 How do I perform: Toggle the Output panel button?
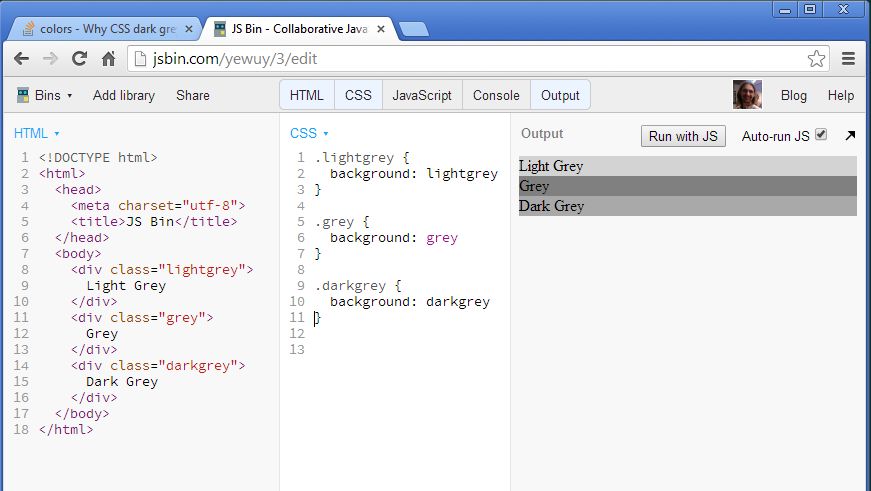point(560,95)
